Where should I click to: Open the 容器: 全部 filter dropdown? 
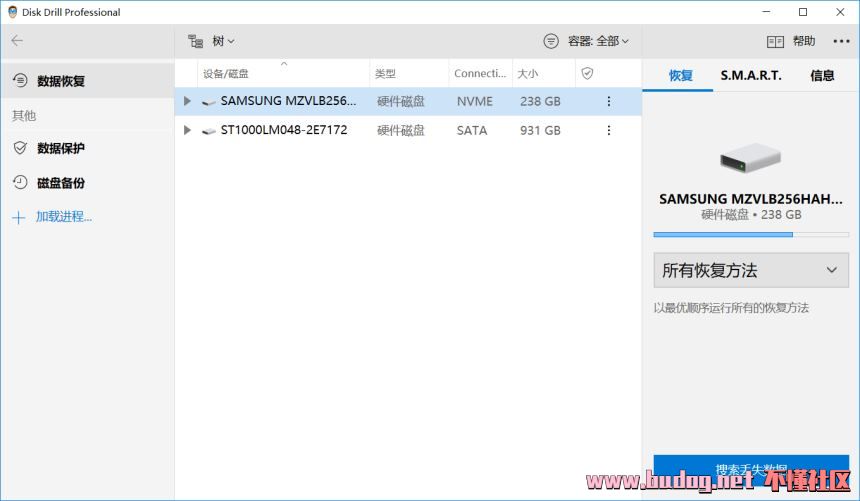tap(587, 41)
